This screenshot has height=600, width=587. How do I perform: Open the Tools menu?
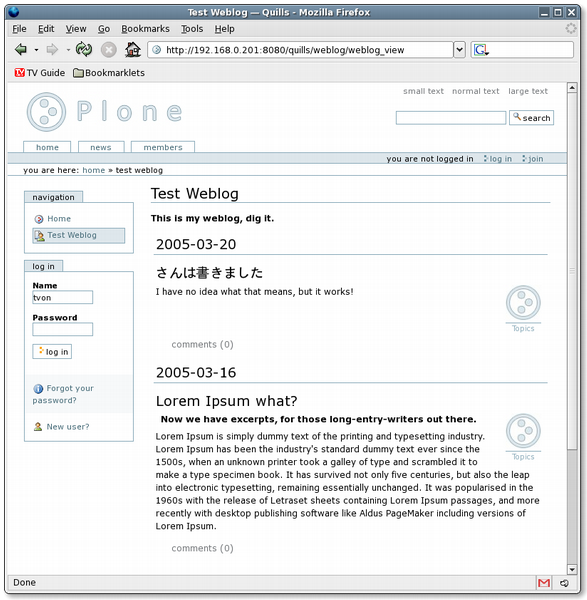point(192,29)
